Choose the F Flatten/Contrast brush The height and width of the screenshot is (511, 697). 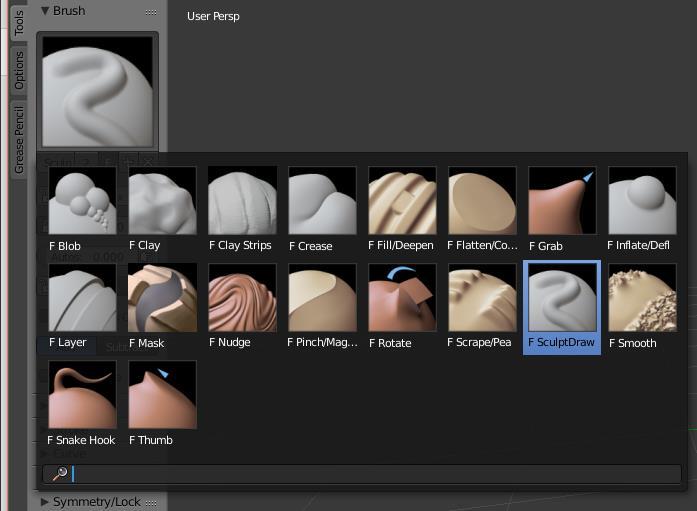click(482, 210)
